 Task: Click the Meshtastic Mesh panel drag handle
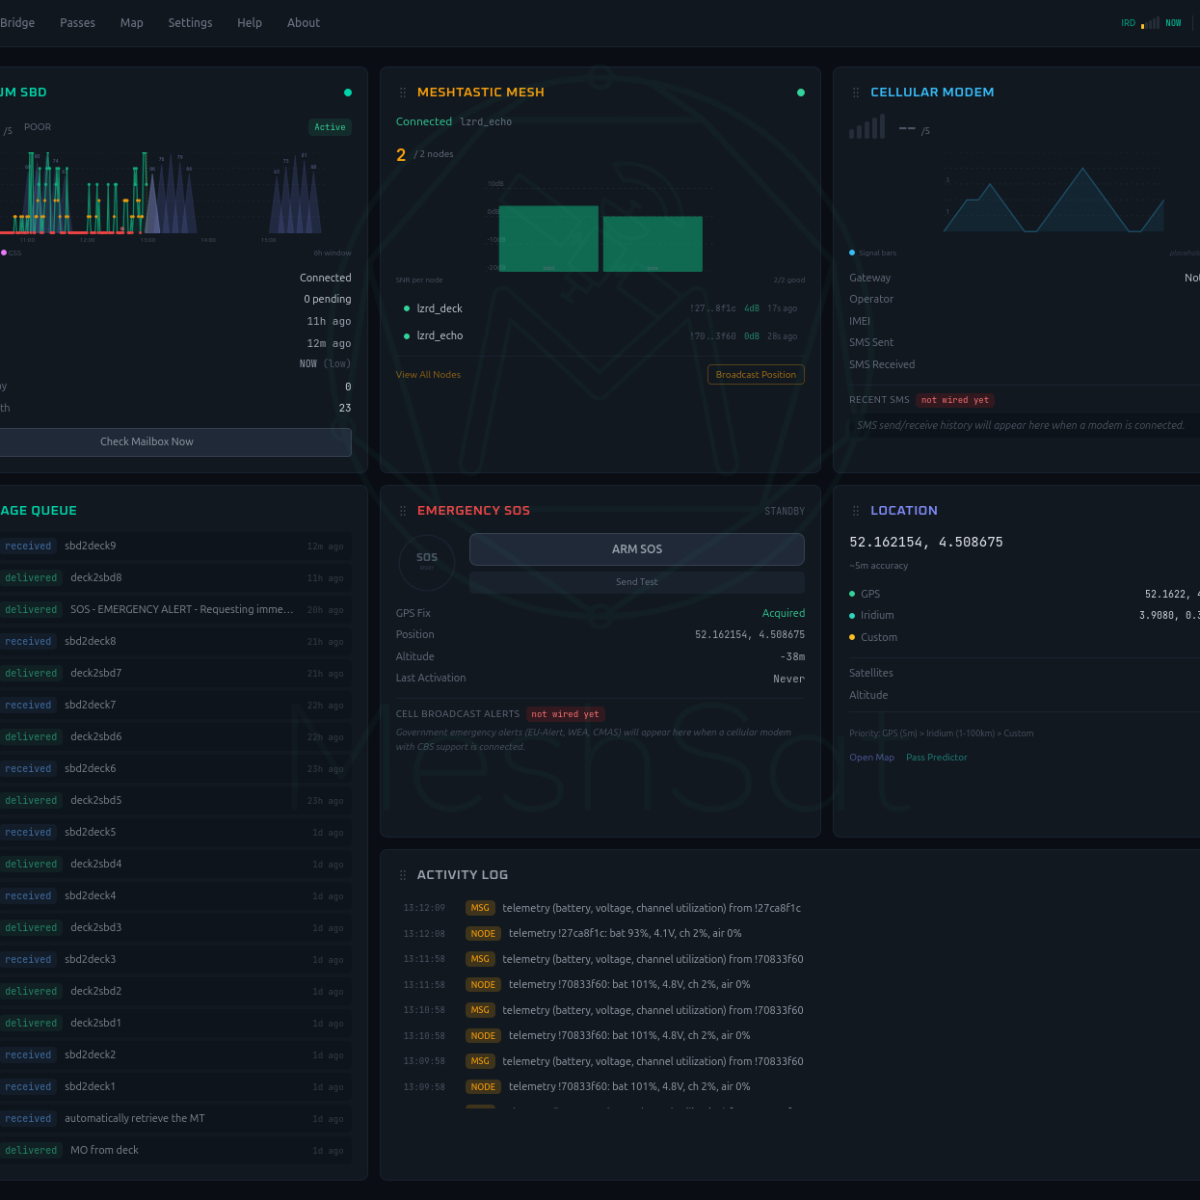[403, 93]
